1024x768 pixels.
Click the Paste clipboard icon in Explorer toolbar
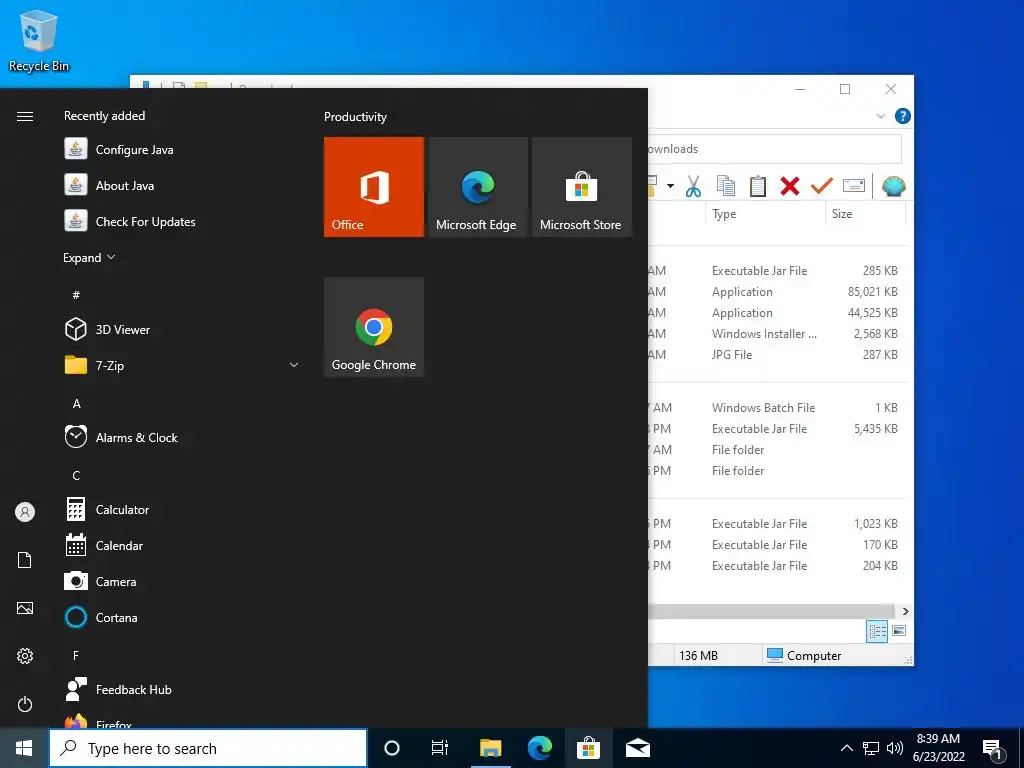[x=758, y=186]
